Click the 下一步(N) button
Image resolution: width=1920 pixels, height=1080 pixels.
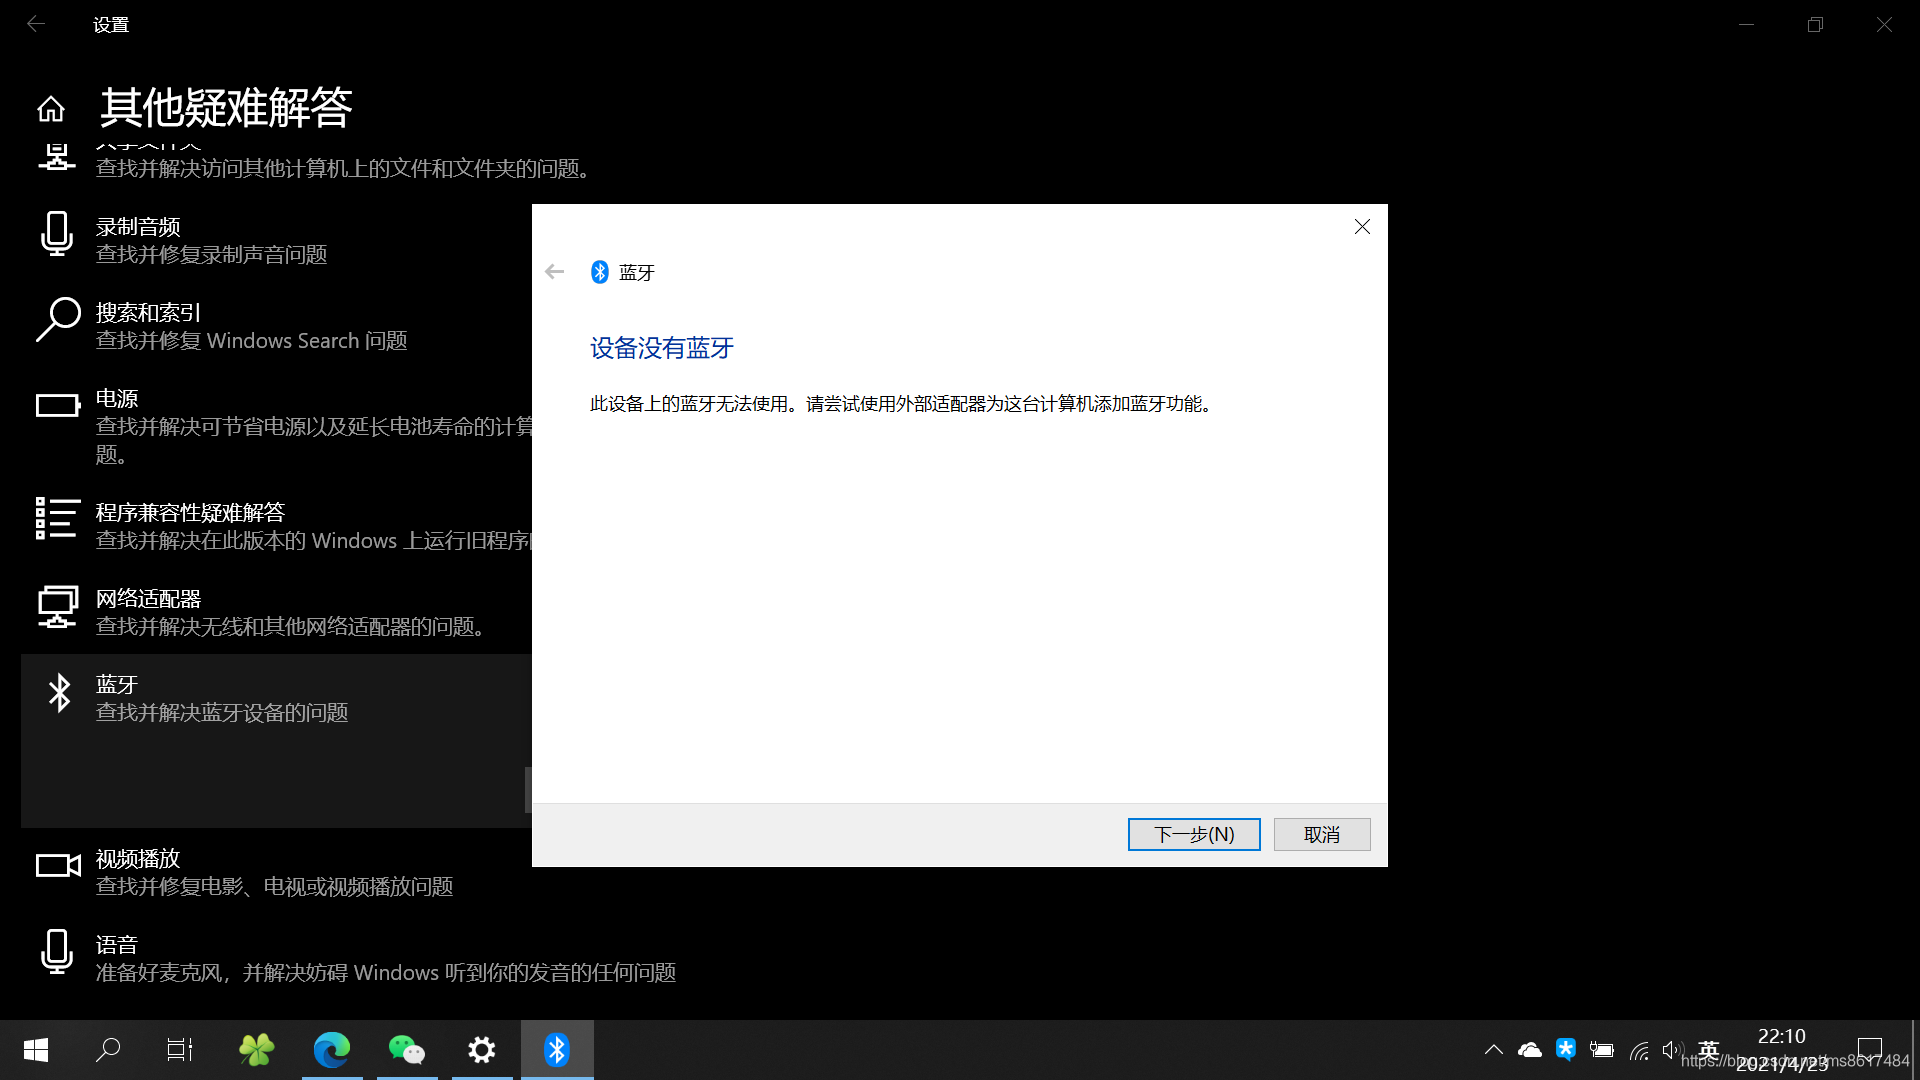click(1194, 834)
